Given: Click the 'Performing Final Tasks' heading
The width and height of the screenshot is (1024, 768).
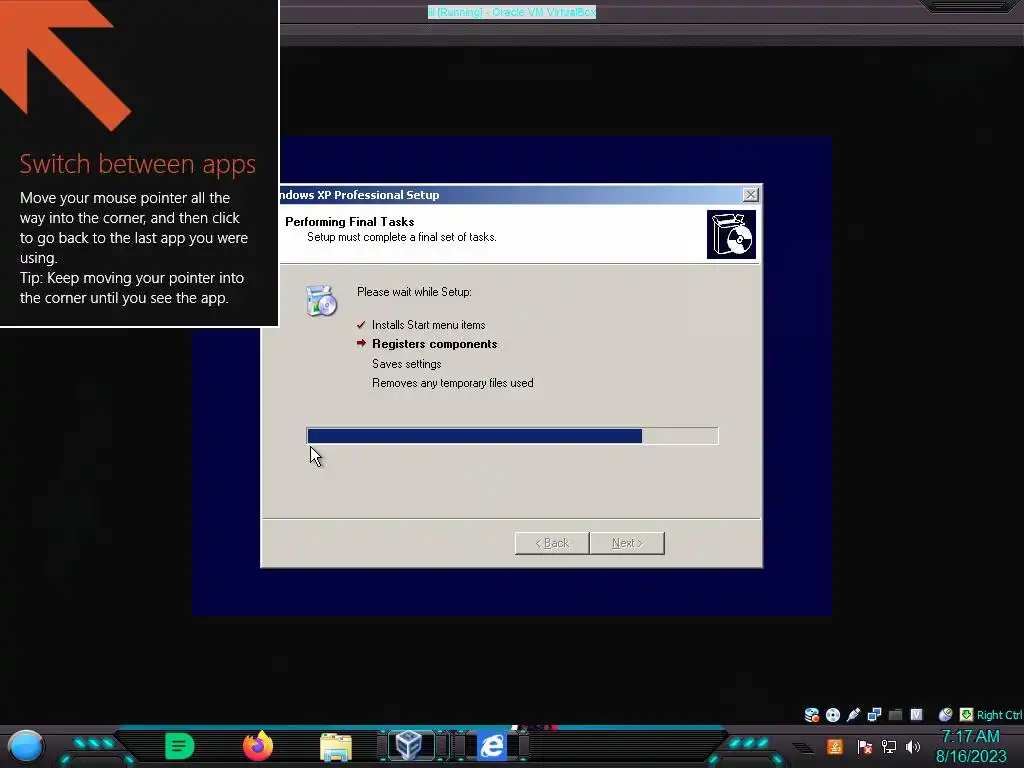Looking at the screenshot, I should click(x=349, y=221).
